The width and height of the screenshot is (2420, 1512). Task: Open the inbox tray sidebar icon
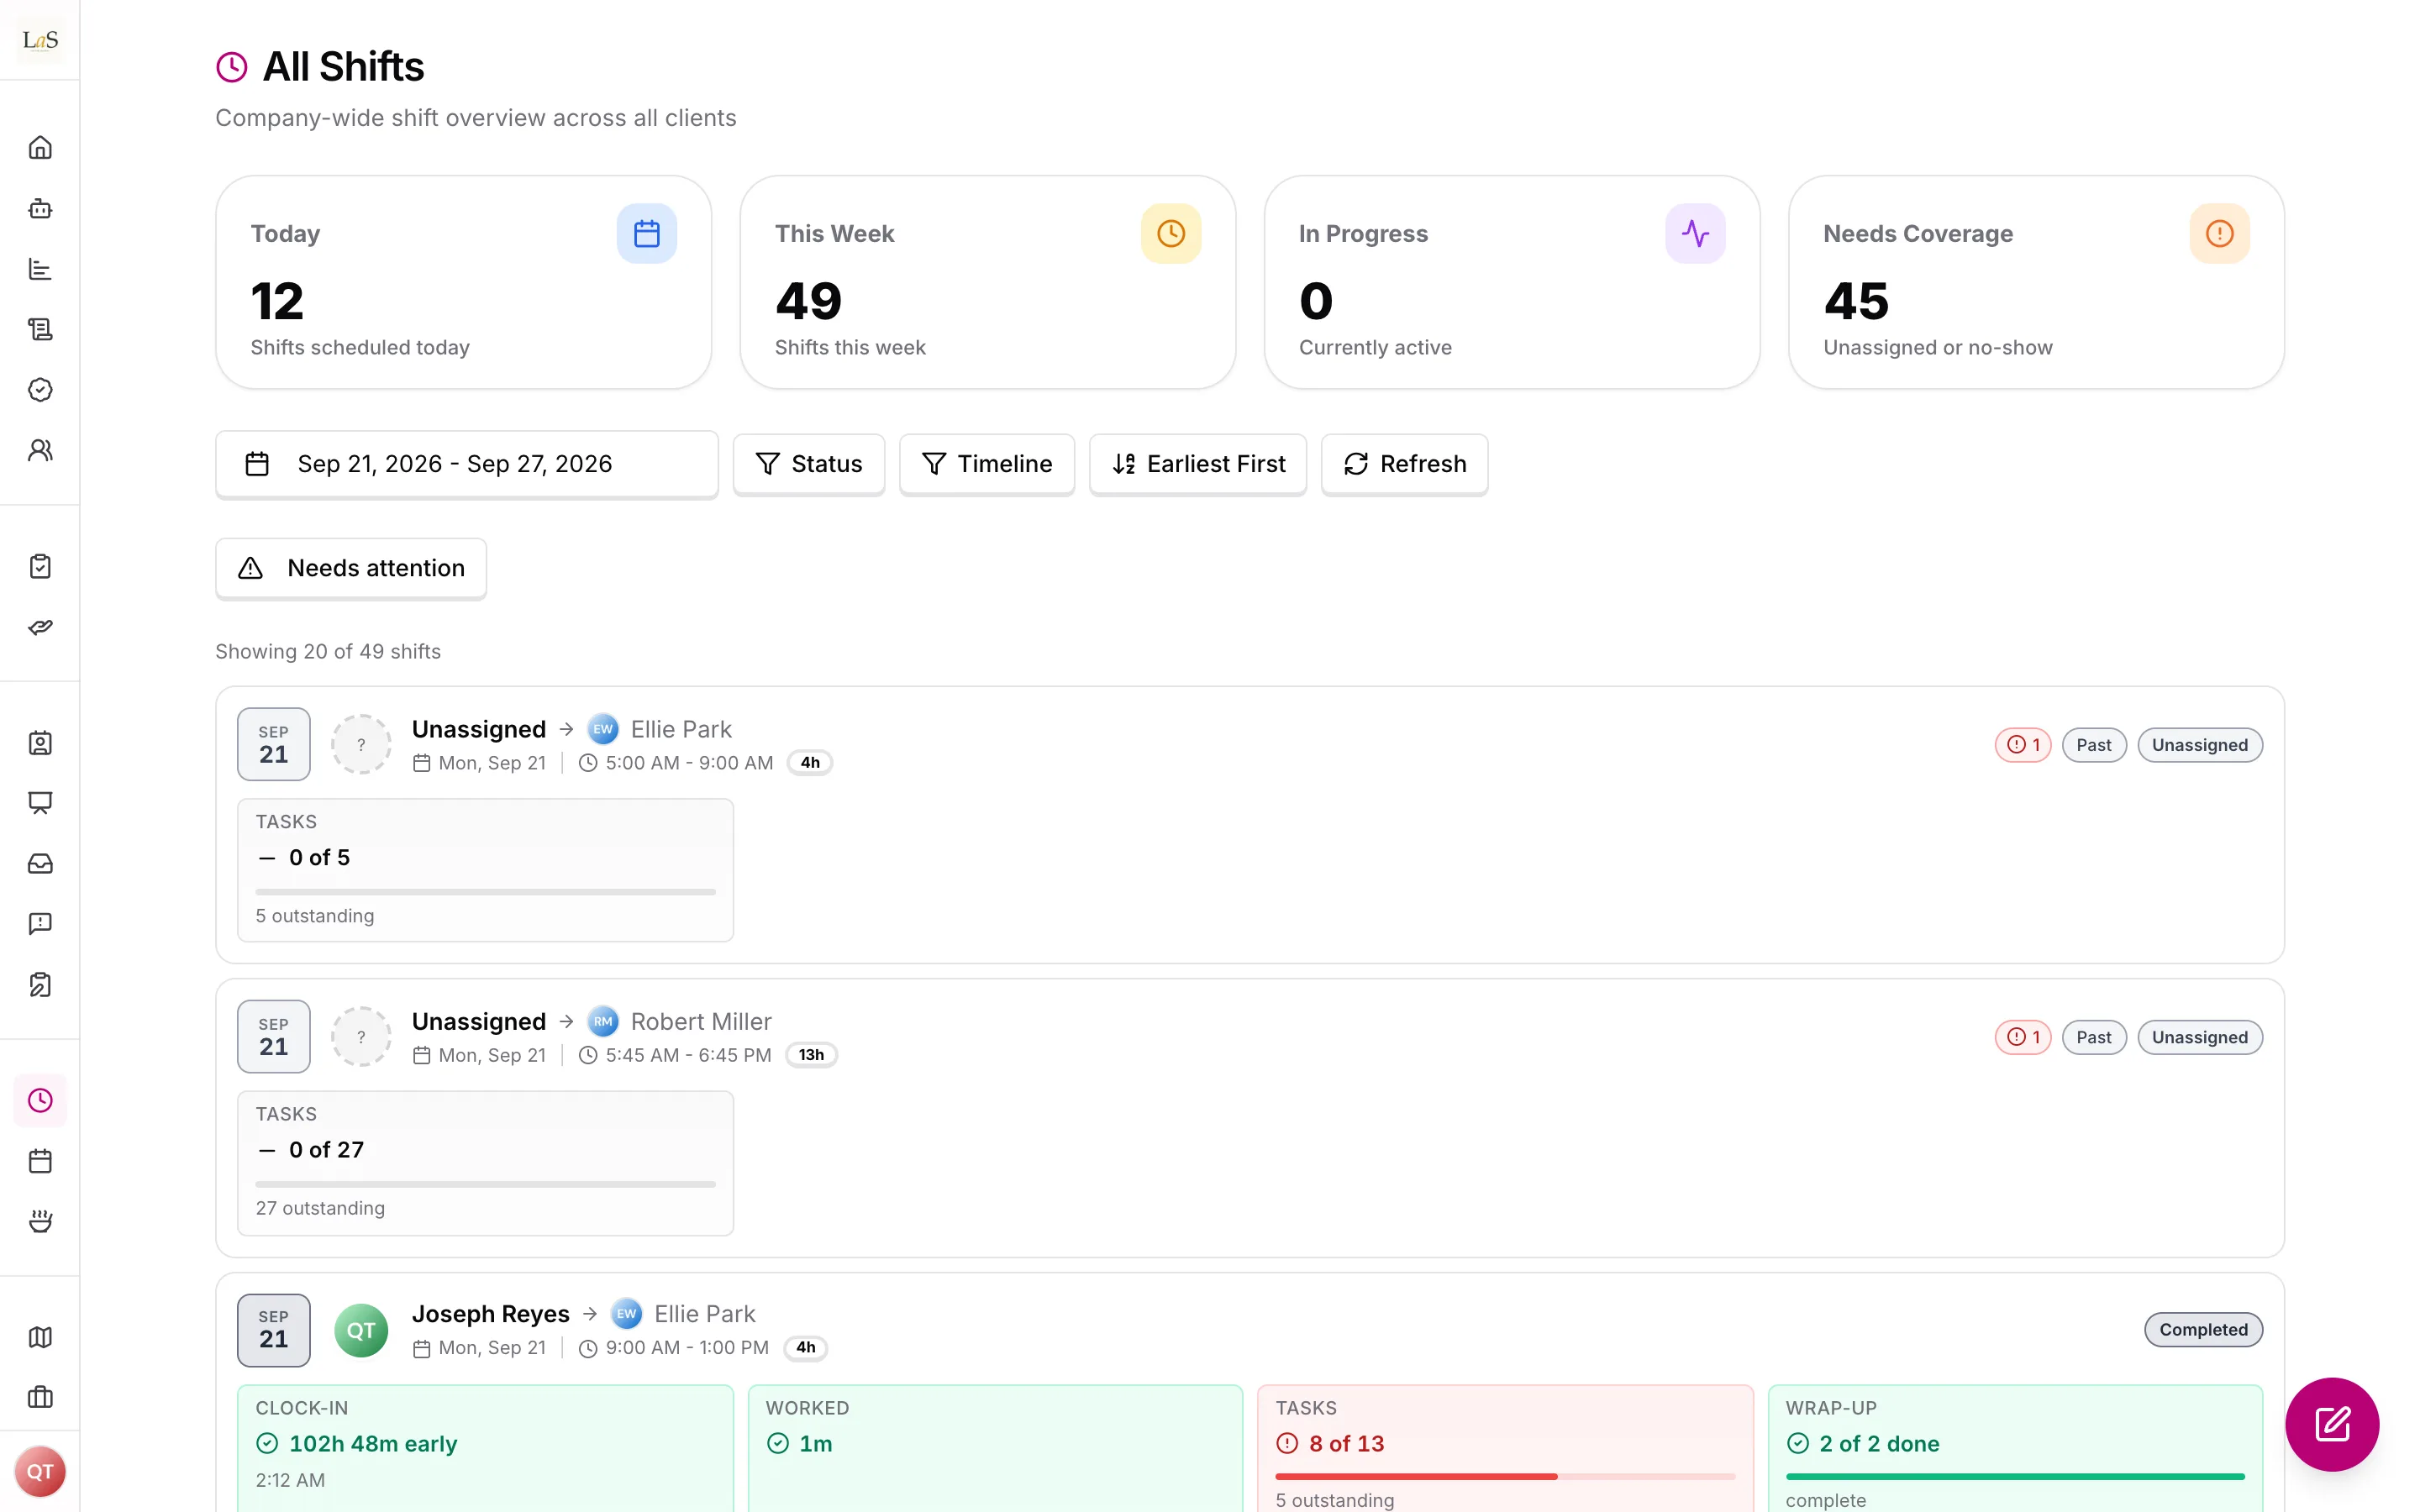[x=40, y=864]
